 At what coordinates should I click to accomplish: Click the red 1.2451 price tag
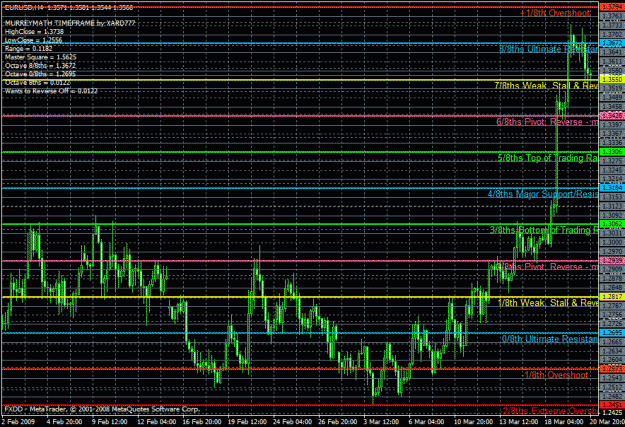(x=612, y=405)
